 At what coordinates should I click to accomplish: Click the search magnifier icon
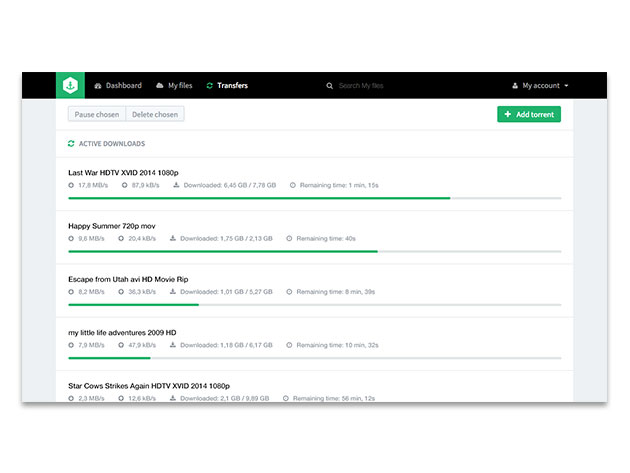(329, 86)
